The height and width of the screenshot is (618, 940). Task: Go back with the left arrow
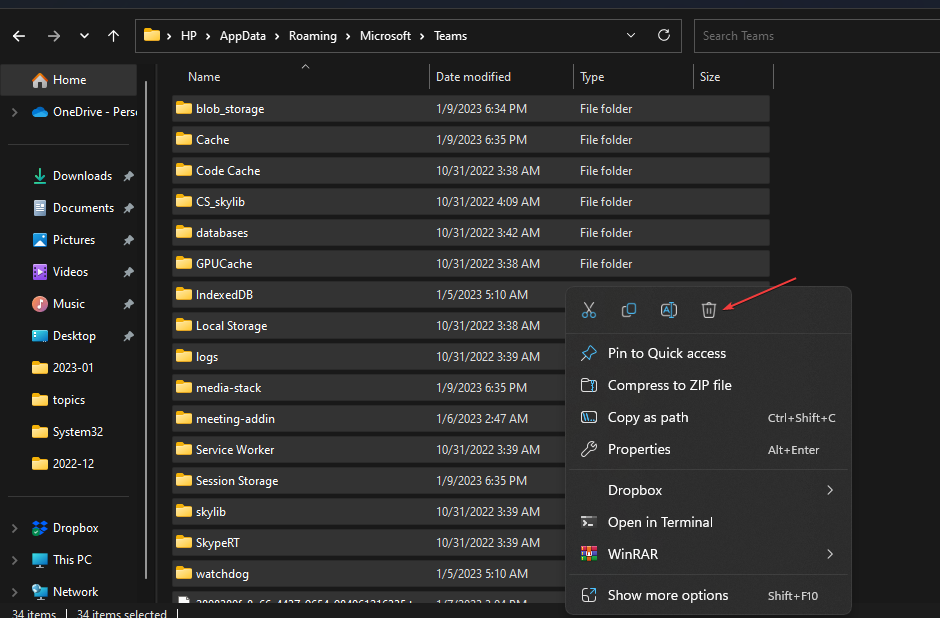pyautogui.click(x=19, y=36)
